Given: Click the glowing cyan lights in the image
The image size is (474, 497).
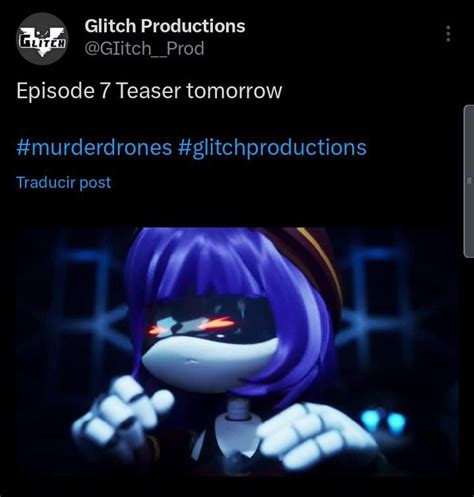Looking at the screenshot, I should (383, 422).
